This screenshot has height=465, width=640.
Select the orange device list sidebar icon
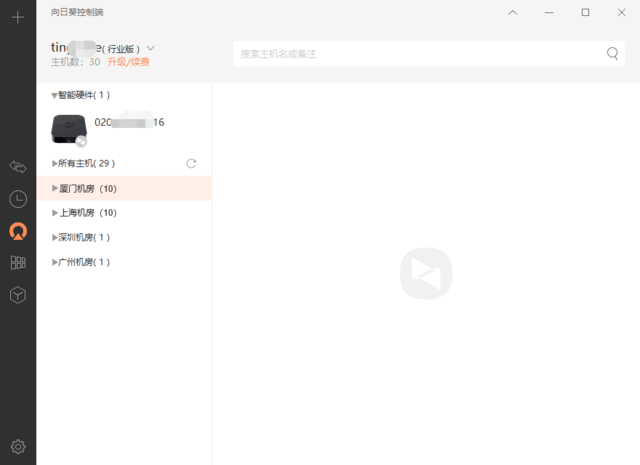pos(17,231)
